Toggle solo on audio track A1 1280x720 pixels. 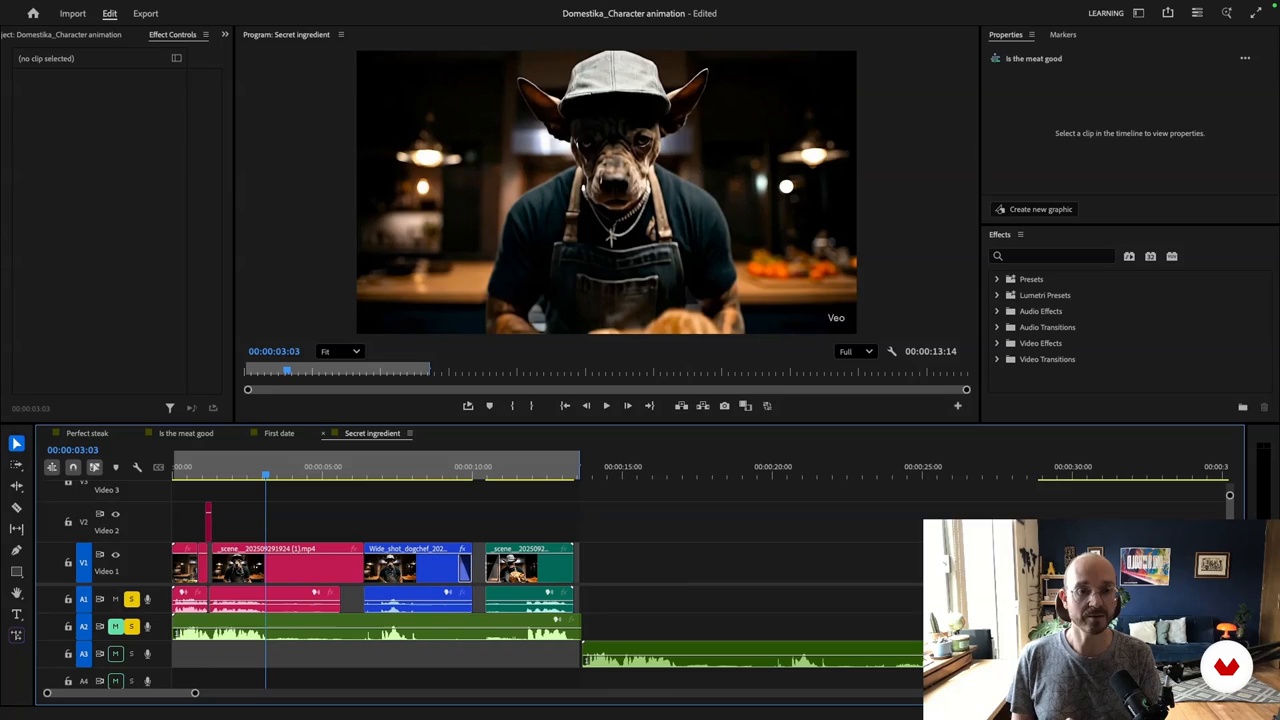click(x=131, y=599)
